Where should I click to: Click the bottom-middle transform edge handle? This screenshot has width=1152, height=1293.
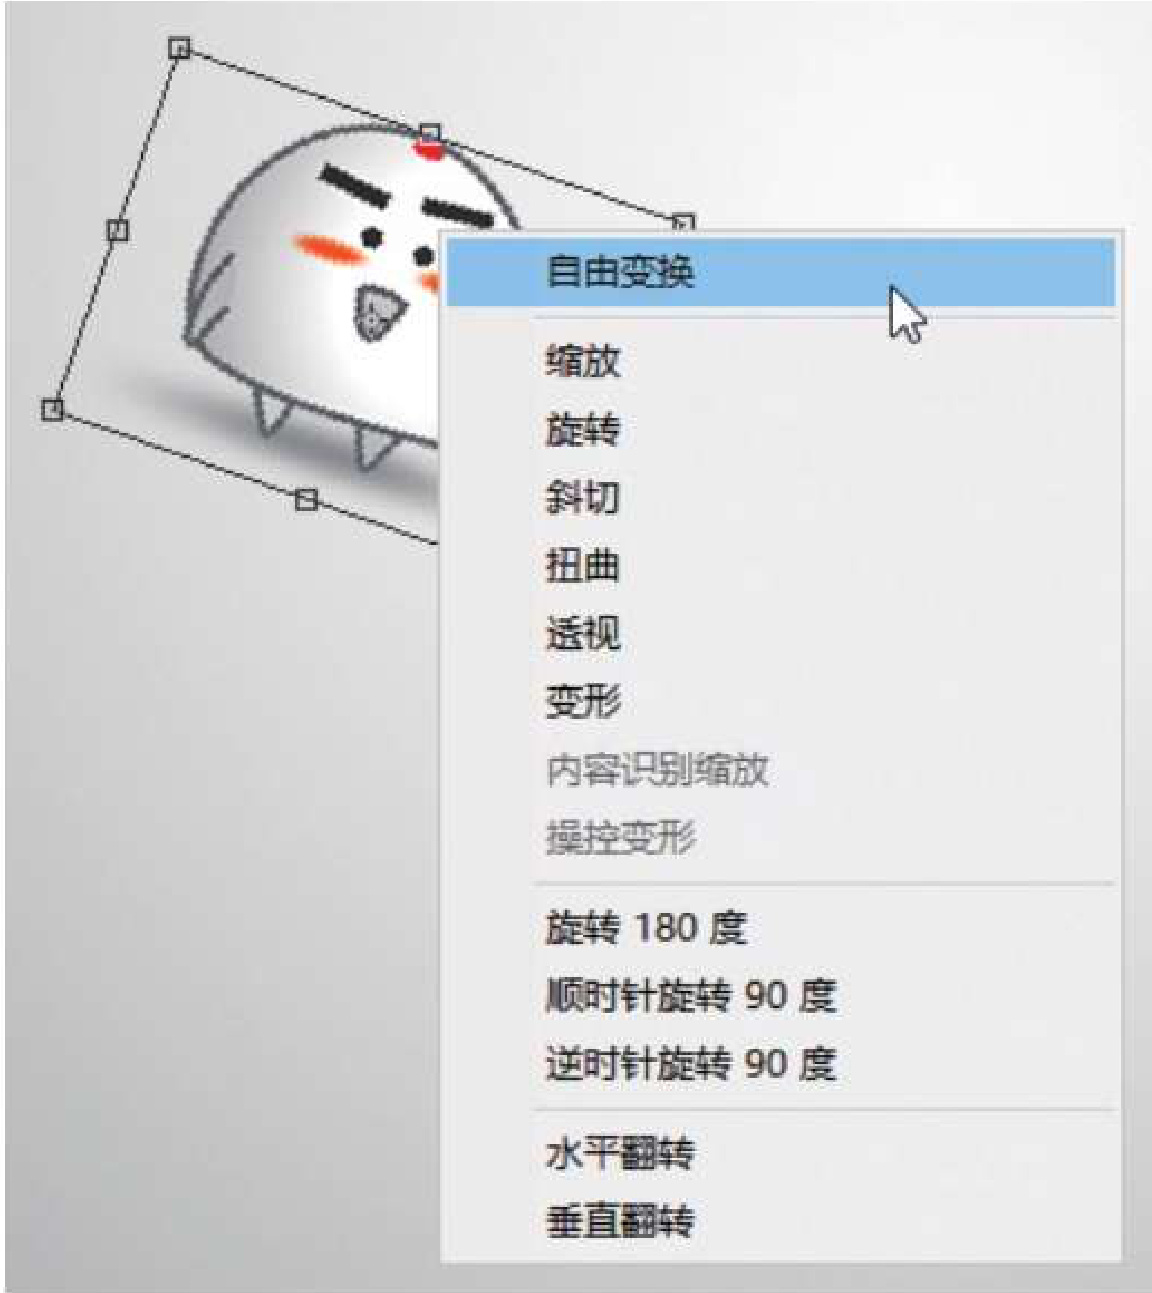pyautogui.click(x=306, y=498)
